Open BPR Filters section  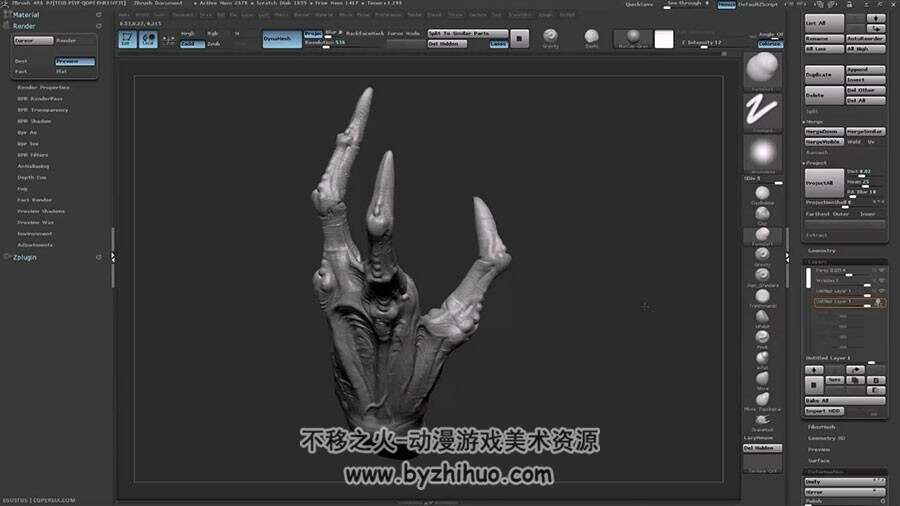point(33,155)
